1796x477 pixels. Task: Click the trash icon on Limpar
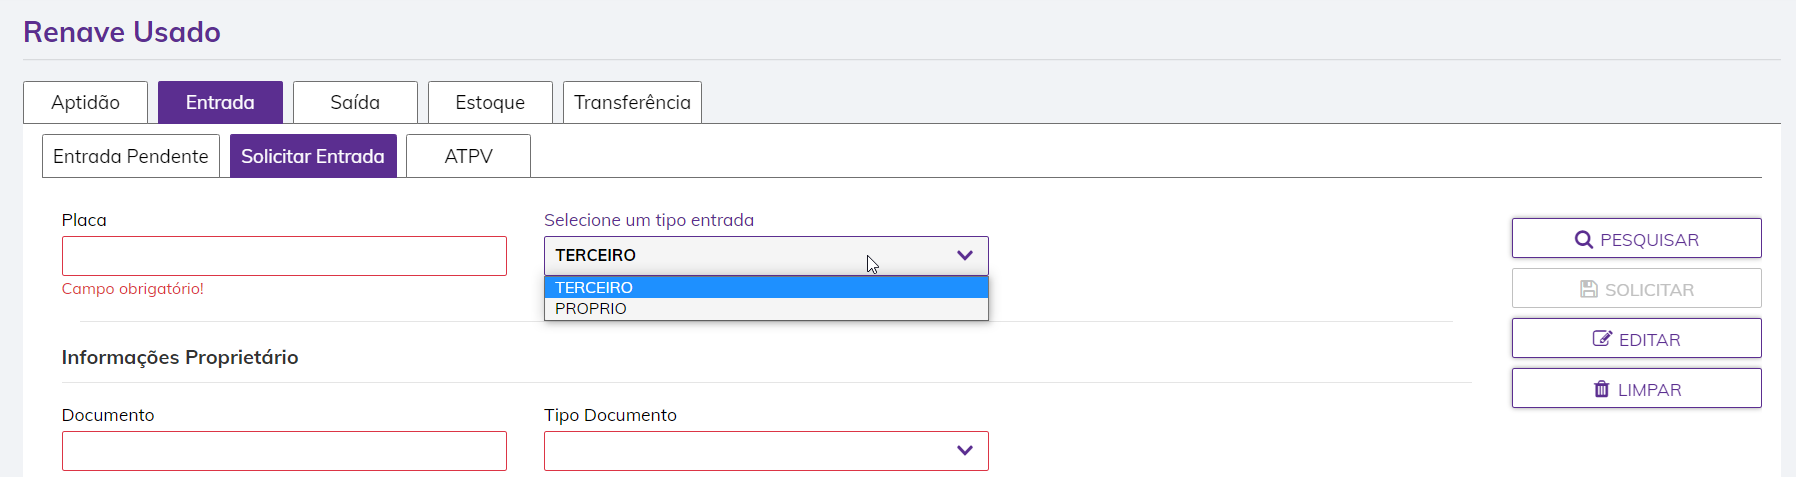[x=1602, y=389]
